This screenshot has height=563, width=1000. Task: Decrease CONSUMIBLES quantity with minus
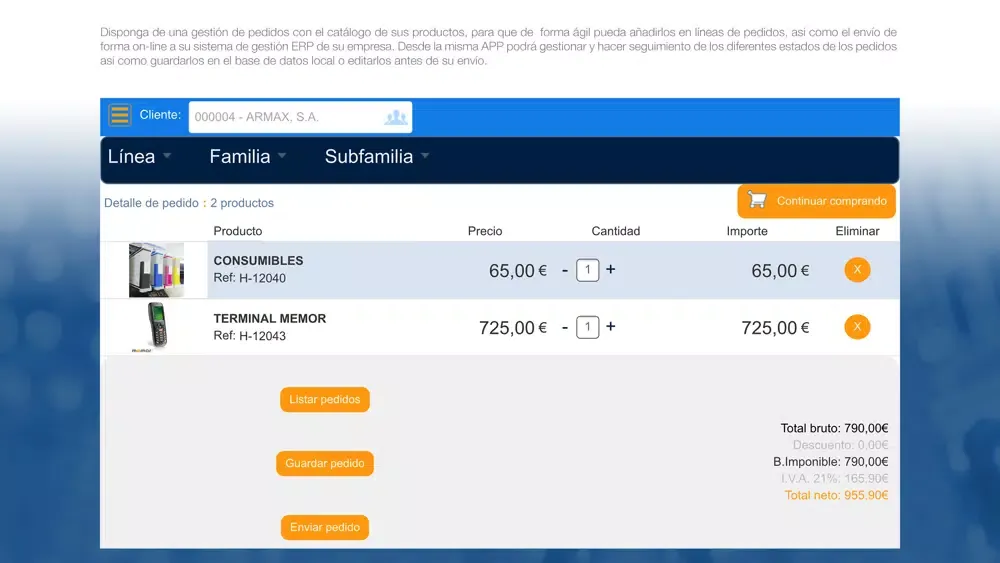point(565,270)
